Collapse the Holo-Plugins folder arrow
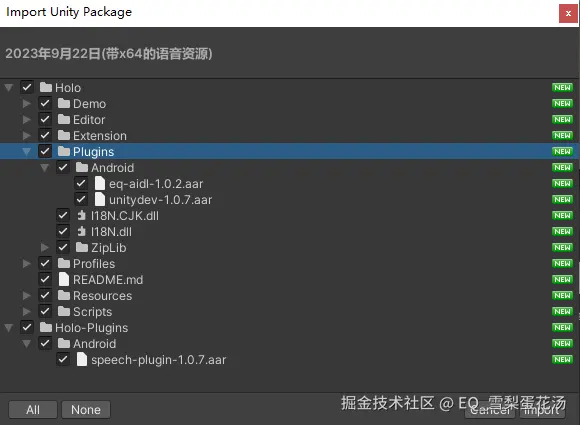580x425 pixels. click(x=9, y=327)
